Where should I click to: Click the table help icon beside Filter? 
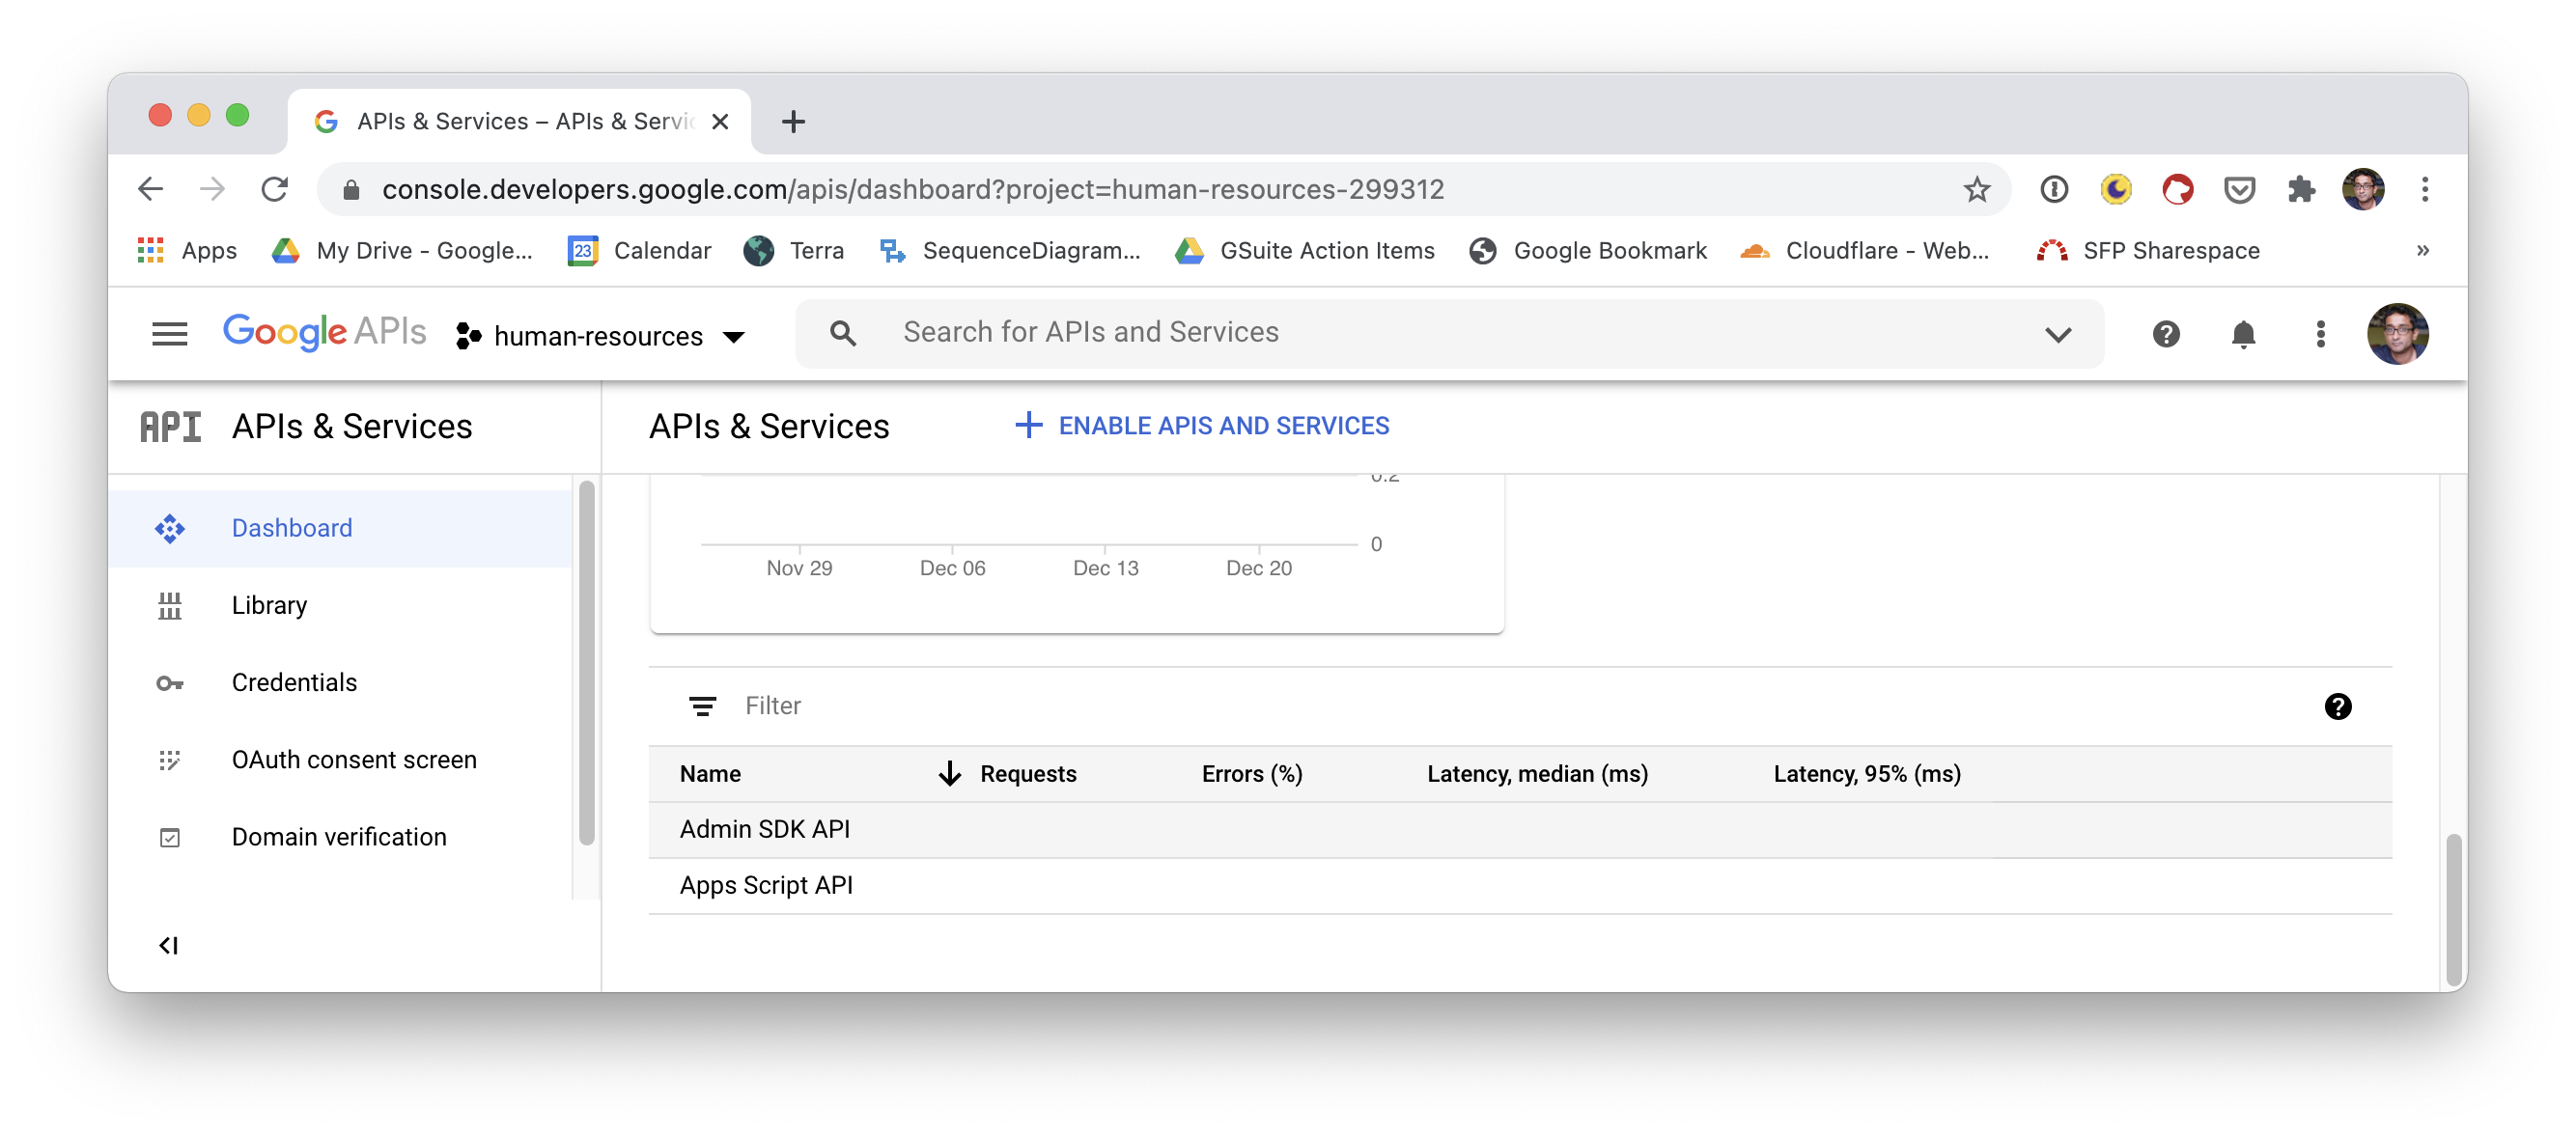click(x=2337, y=707)
